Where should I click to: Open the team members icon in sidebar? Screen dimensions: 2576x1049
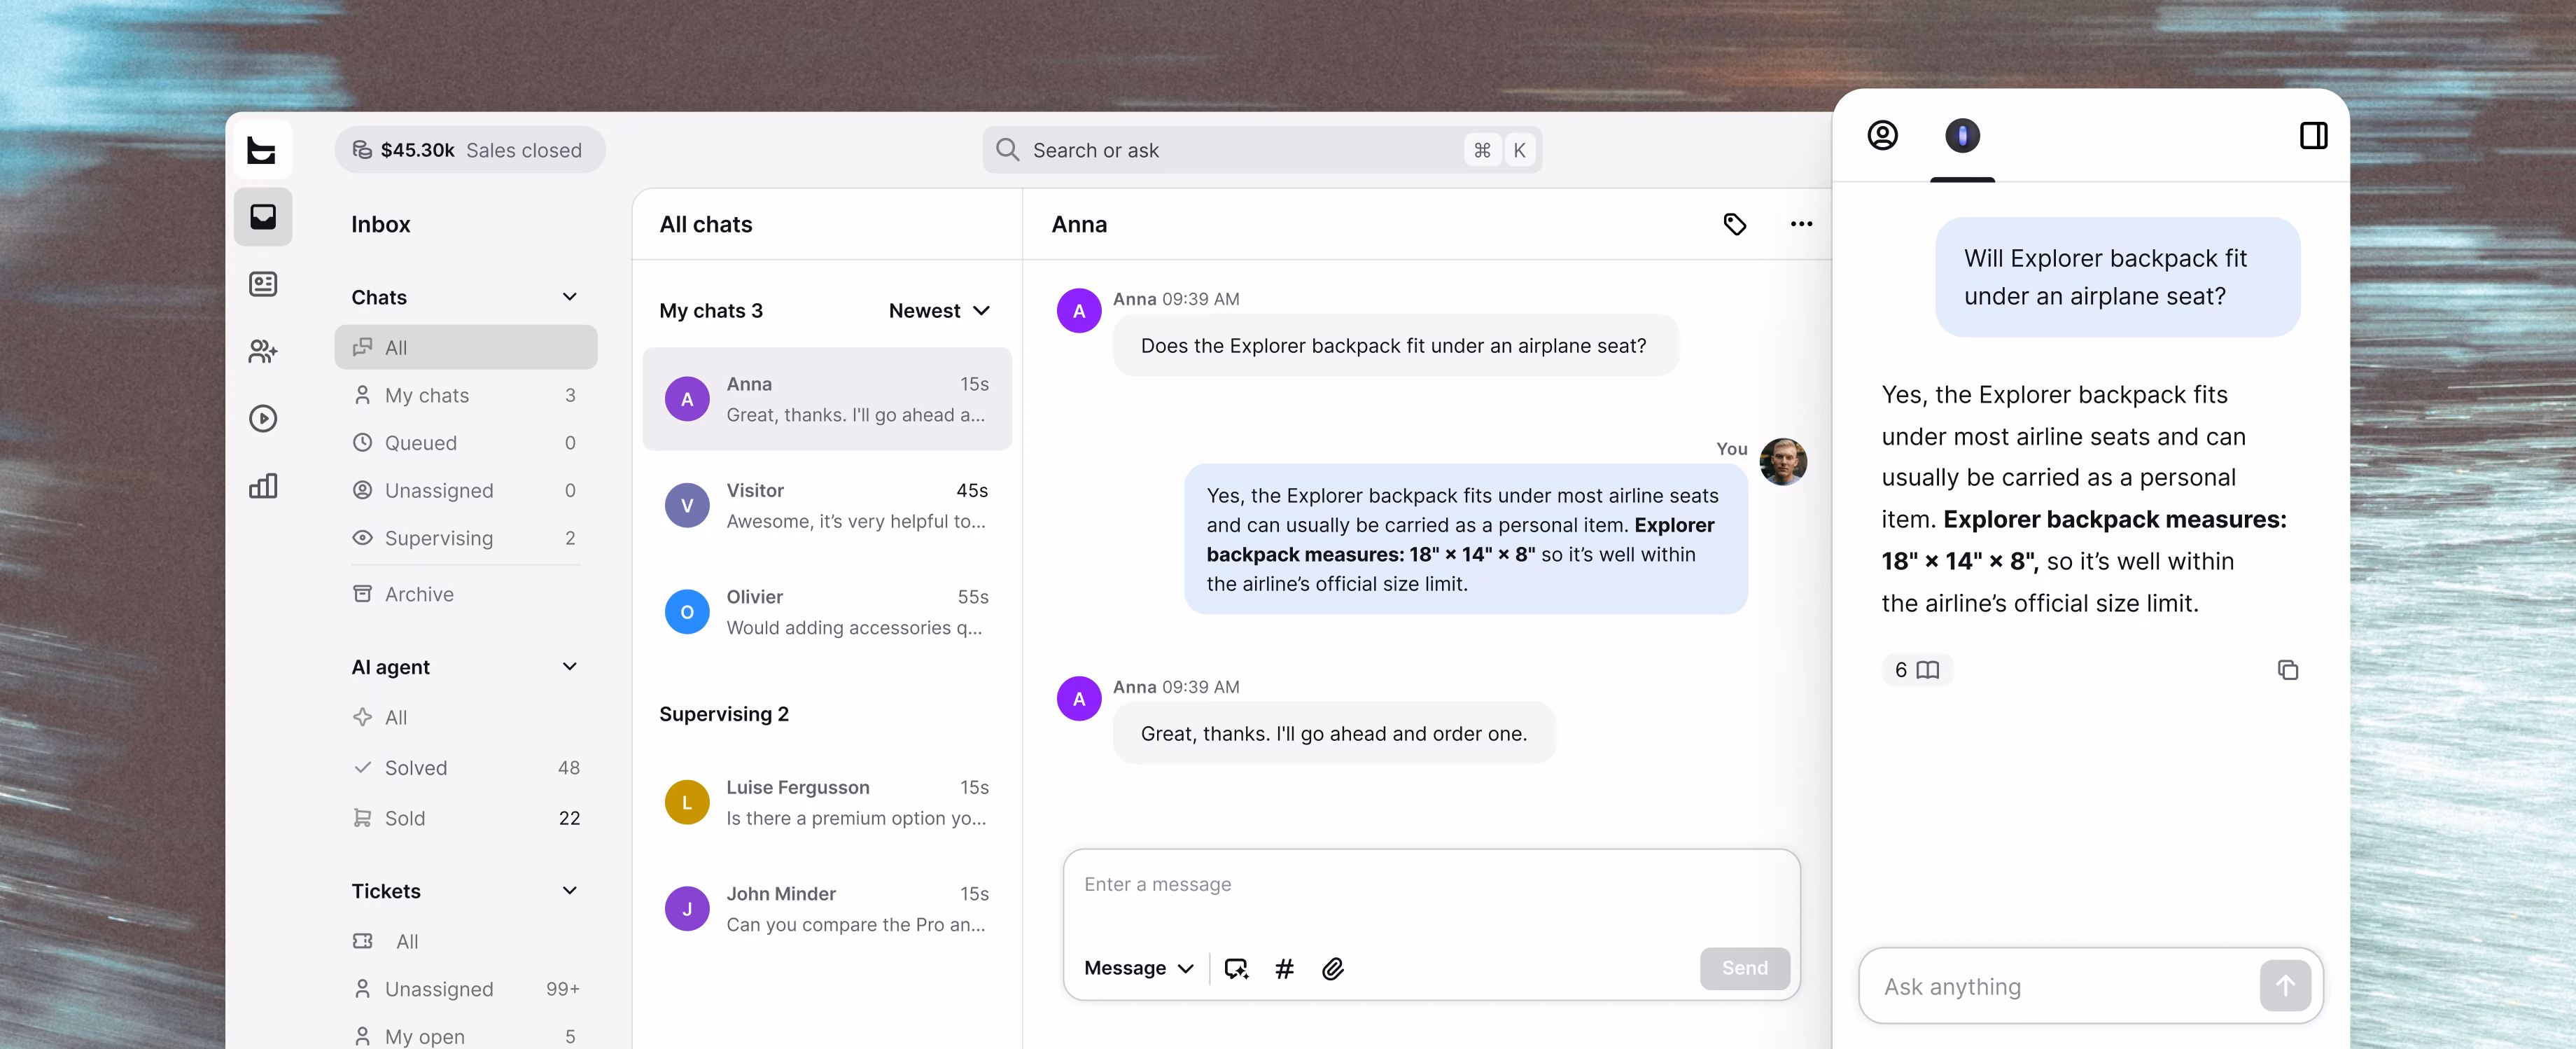tap(263, 351)
